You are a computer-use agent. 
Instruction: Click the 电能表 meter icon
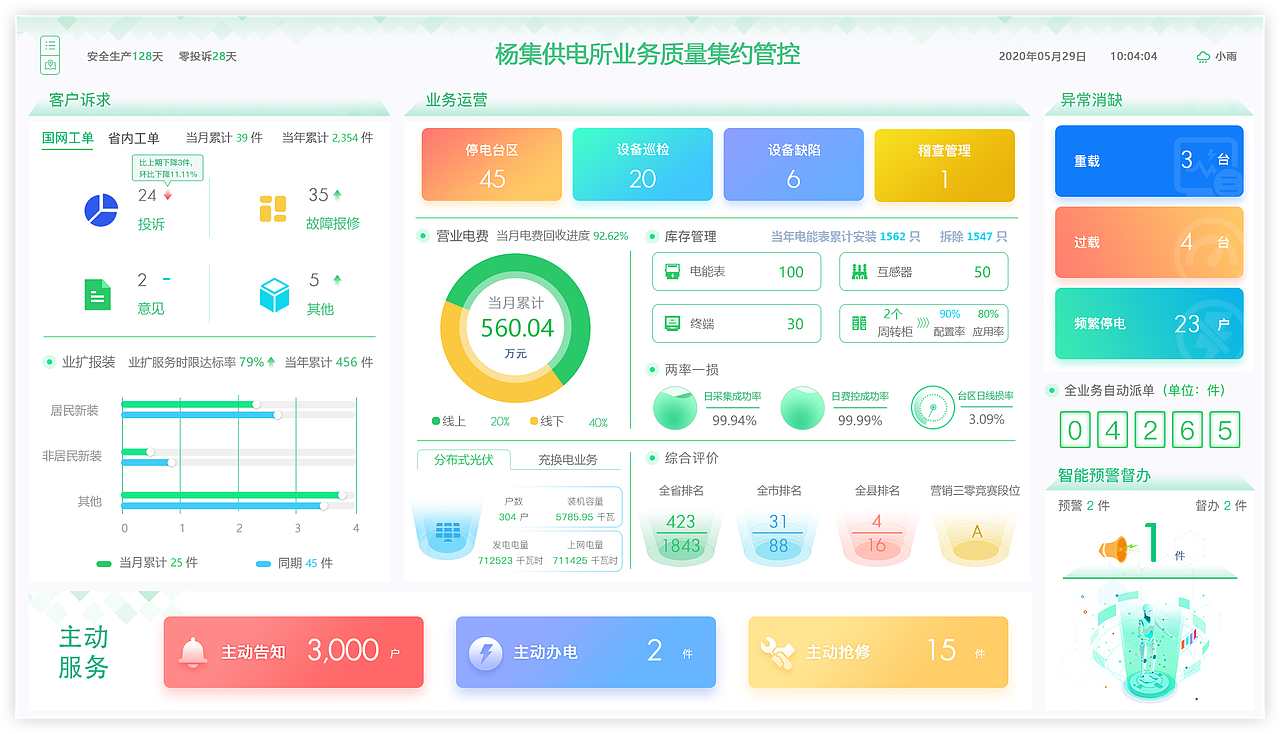tap(672, 272)
